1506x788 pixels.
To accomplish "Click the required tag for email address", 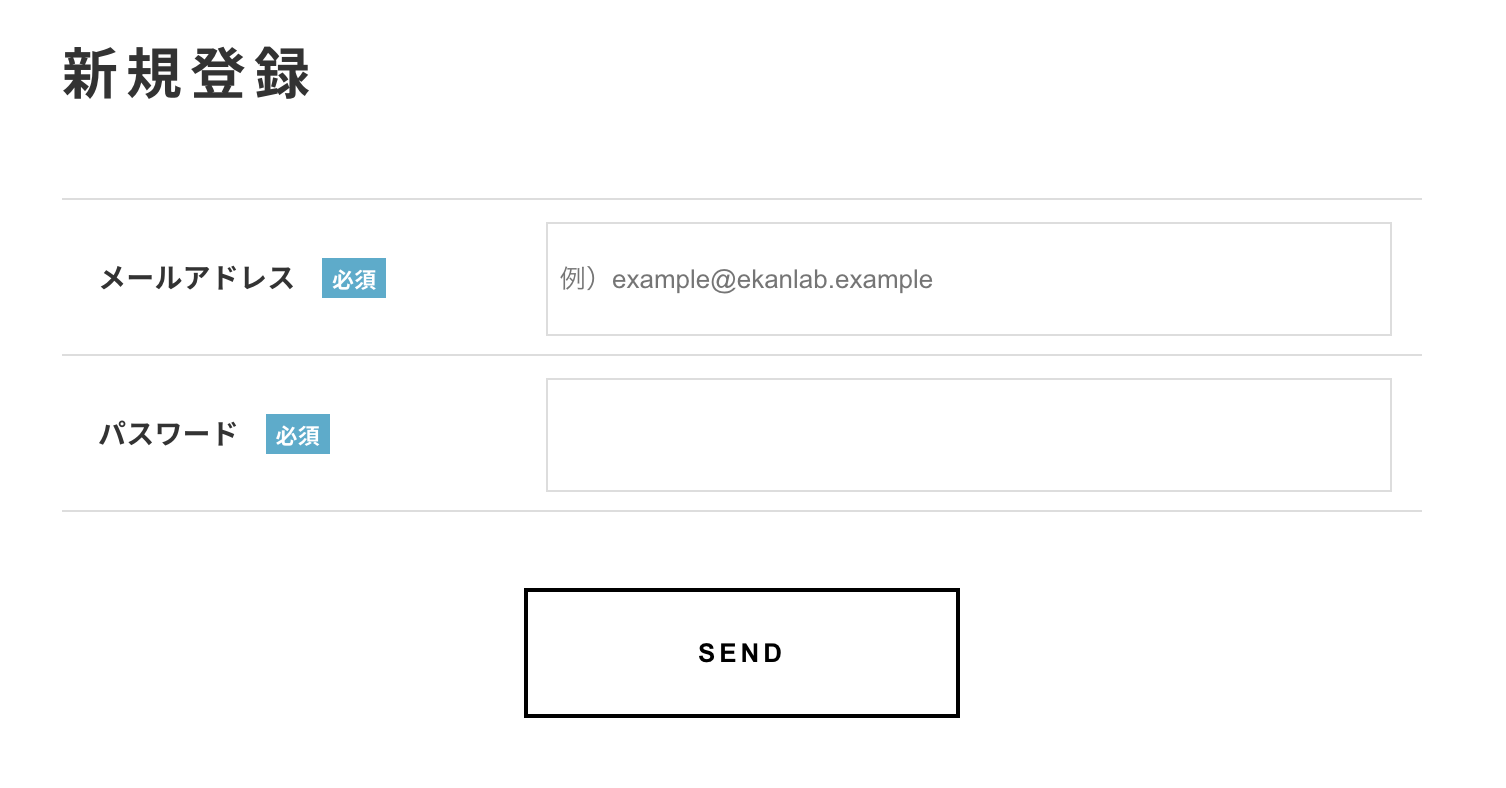I will [353, 279].
